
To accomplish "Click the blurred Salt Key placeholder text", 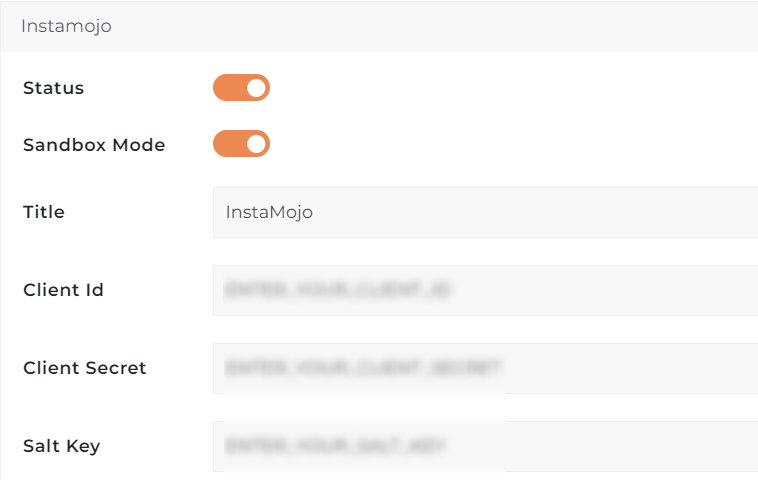I will click(335, 447).
